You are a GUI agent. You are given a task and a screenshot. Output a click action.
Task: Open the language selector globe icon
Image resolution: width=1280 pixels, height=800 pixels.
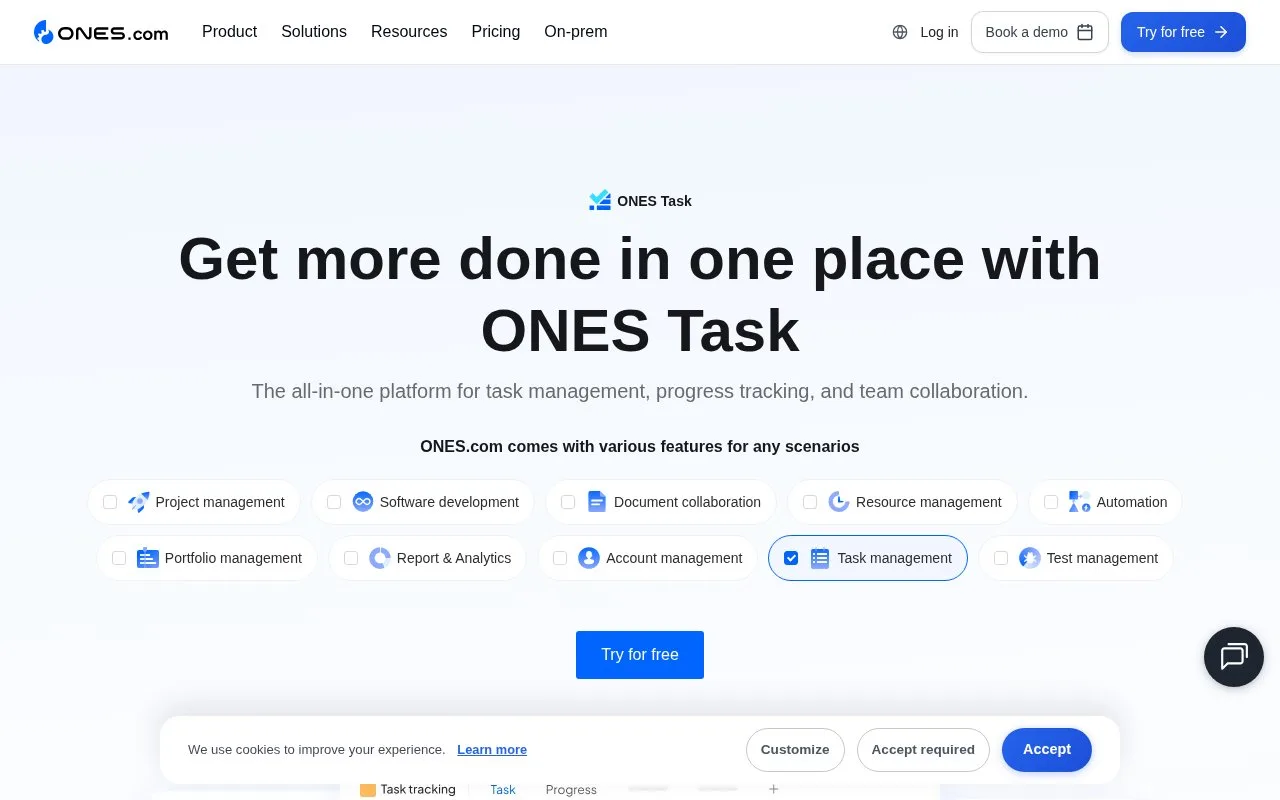900,32
